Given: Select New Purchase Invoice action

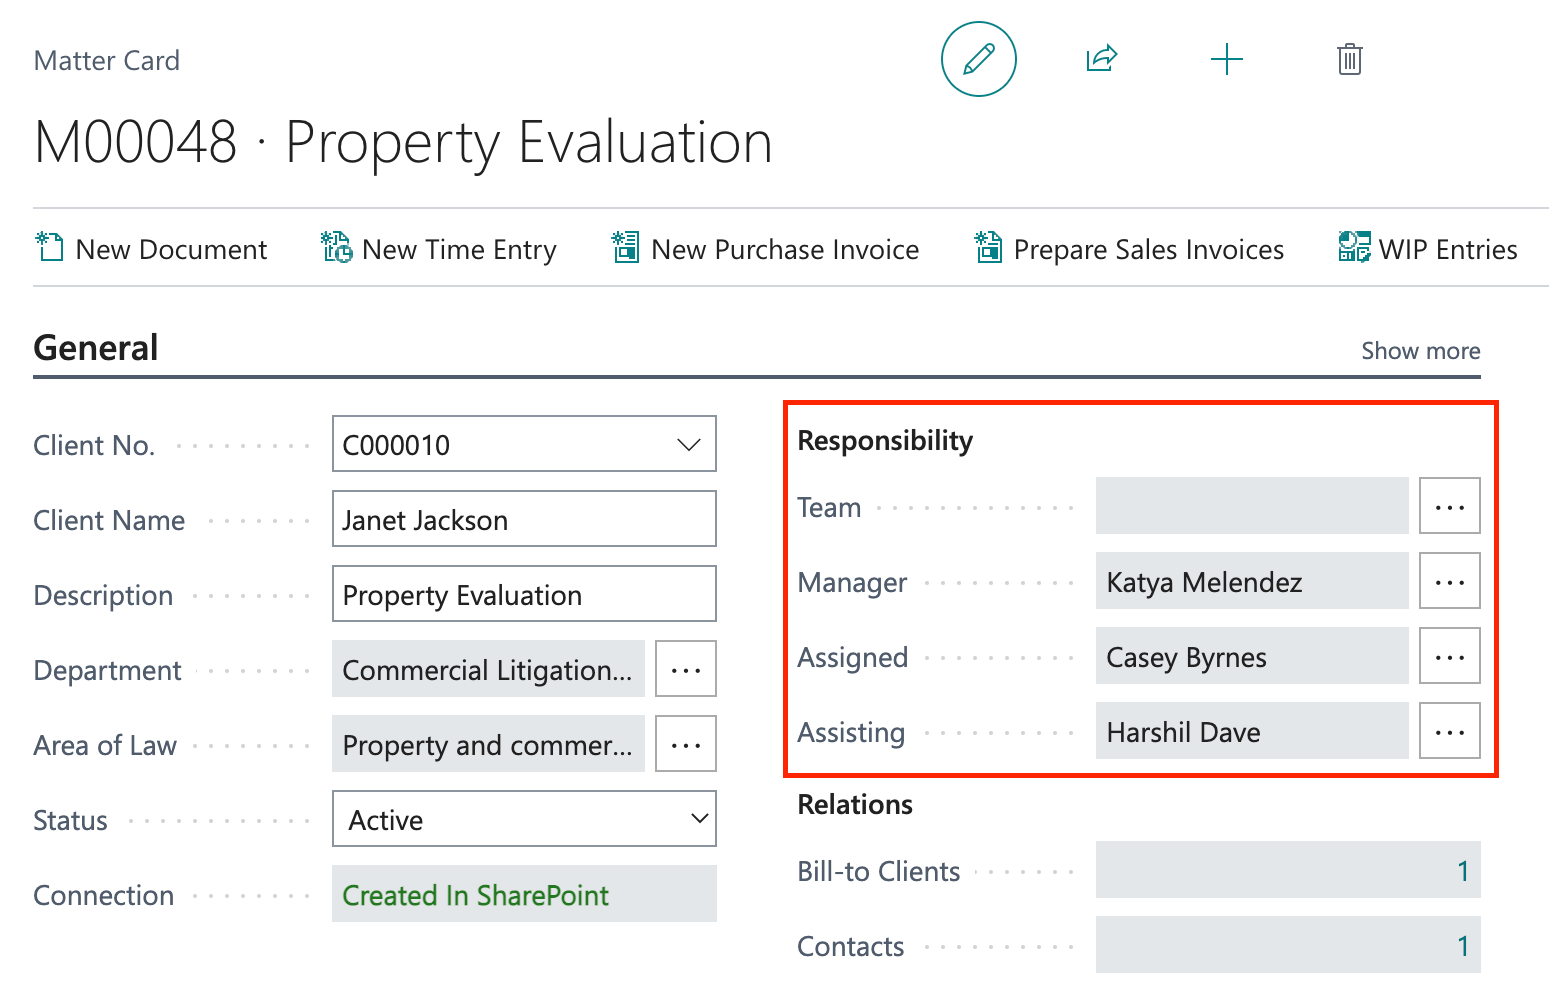Looking at the screenshot, I should pos(785,249).
